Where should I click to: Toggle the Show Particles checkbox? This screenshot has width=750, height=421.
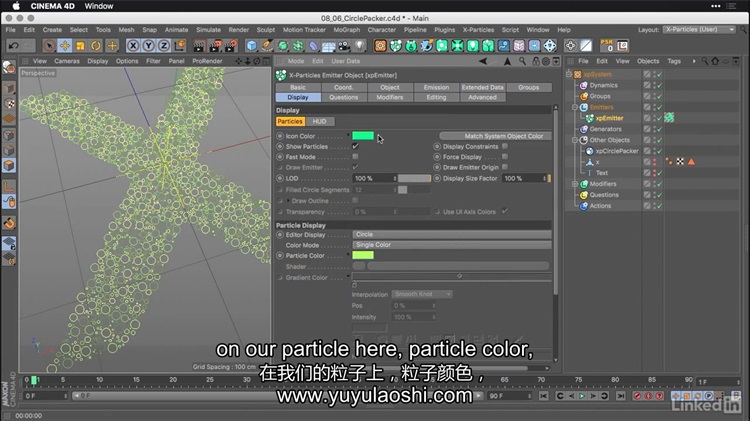point(355,146)
